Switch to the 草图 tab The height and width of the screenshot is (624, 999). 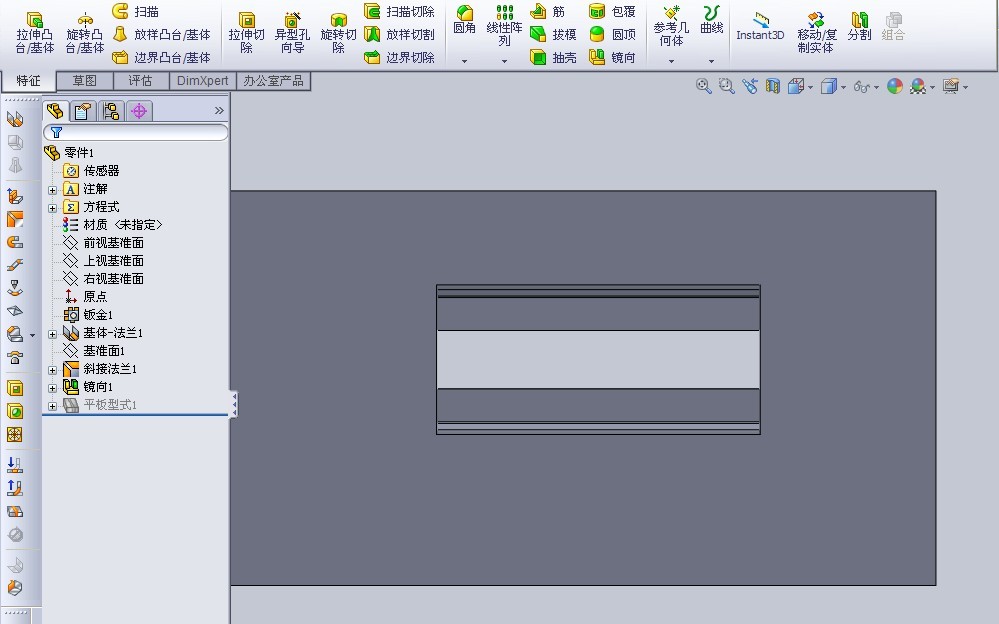tap(85, 81)
